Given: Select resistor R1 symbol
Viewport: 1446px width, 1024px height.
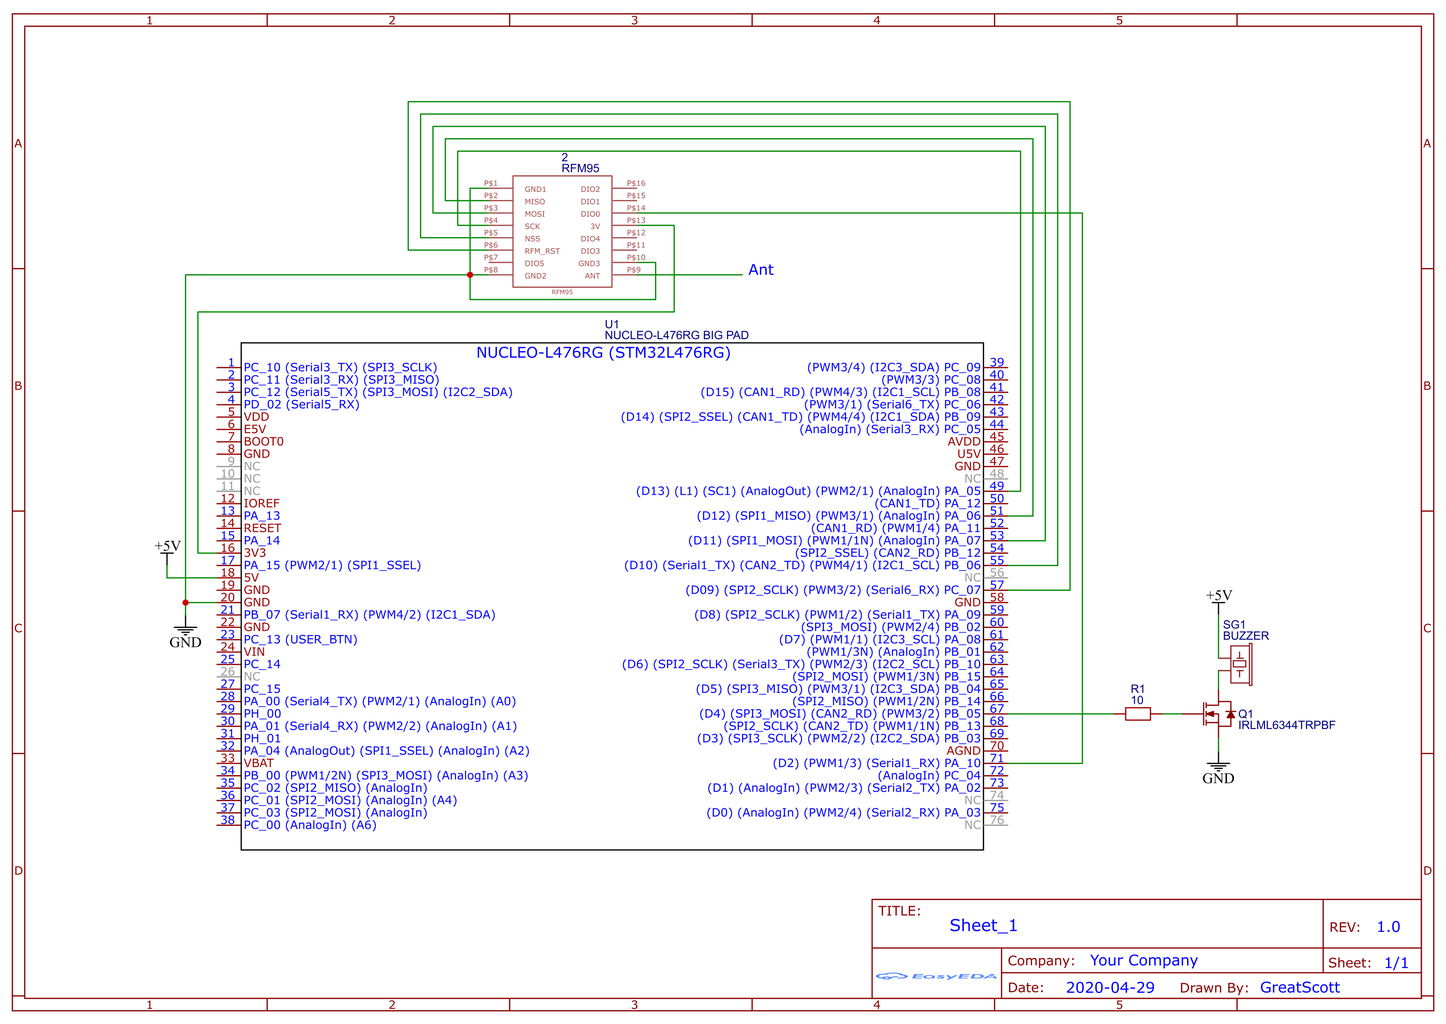Looking at the screenshot, I should pos(1137,714).
